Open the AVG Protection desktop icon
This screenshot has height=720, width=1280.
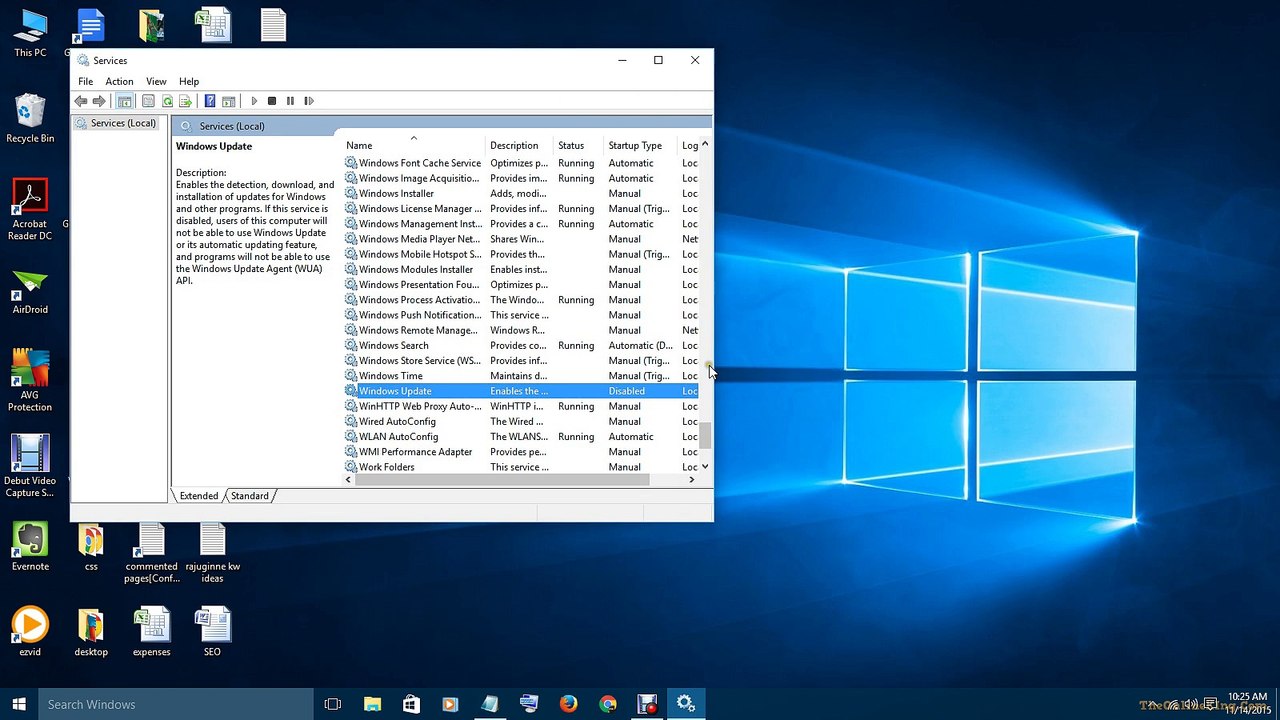(x=30, y=381)
